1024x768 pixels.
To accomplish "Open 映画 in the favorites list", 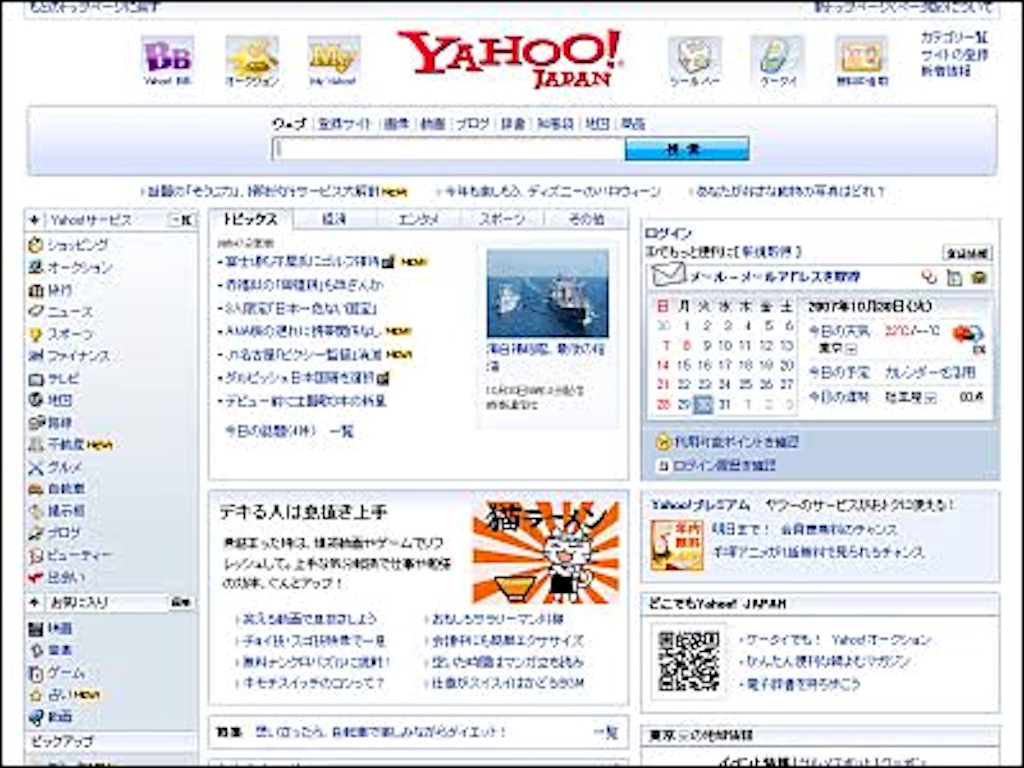I will [51, 629].
